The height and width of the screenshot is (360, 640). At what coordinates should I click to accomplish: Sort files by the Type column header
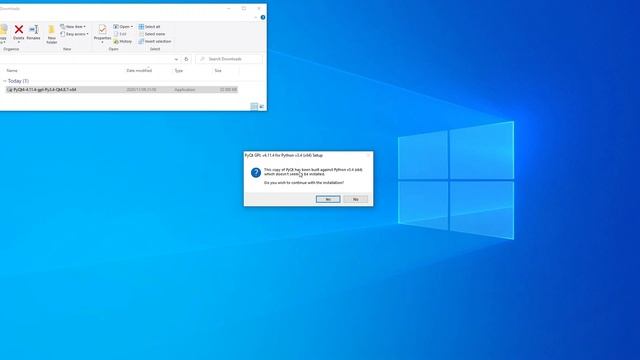pos(179,71)
